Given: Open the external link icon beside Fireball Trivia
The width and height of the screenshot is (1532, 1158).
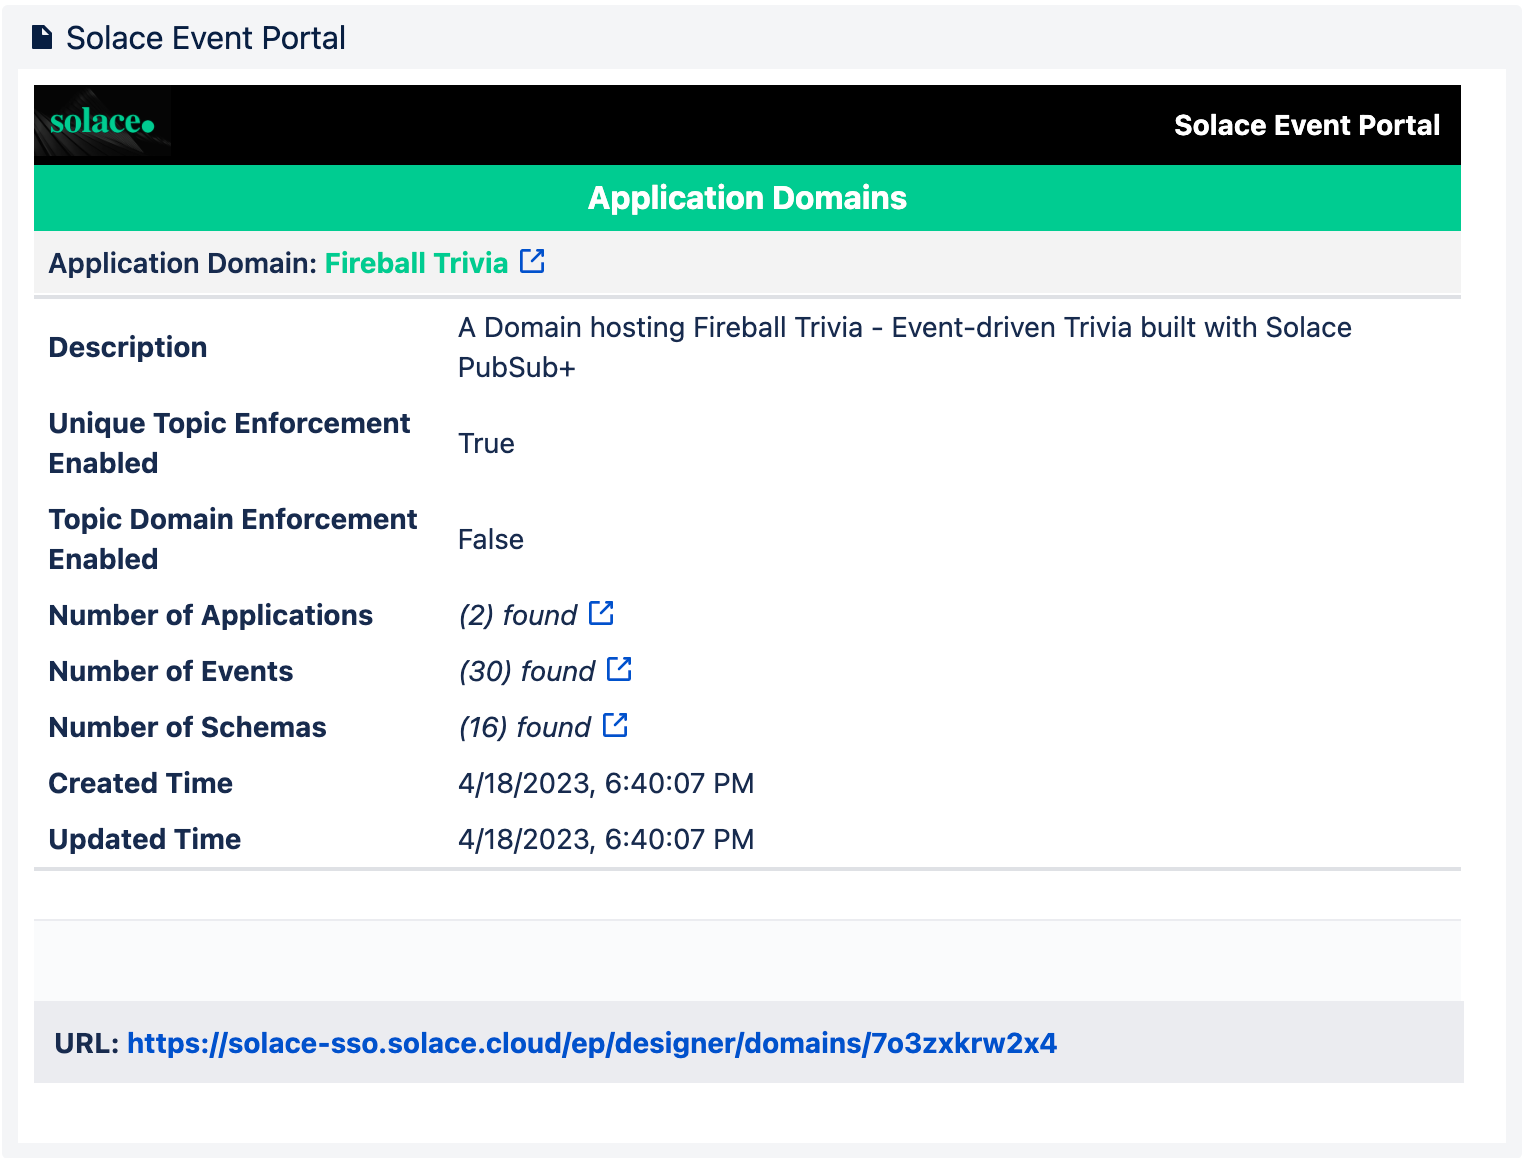Looking at the screenshot, I should 533,261.
